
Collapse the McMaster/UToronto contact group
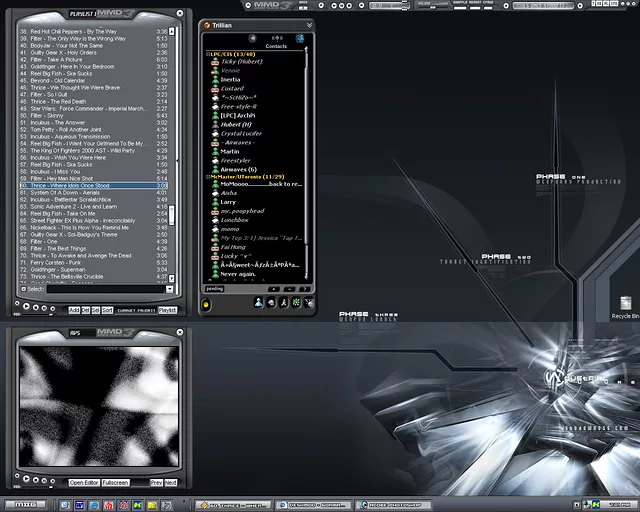(x=208, y=177)
